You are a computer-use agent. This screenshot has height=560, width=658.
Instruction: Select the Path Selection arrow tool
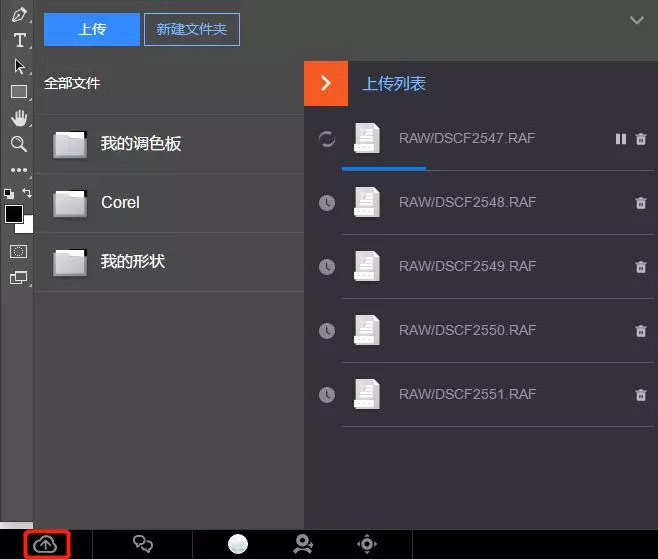(x=19, y=66)
